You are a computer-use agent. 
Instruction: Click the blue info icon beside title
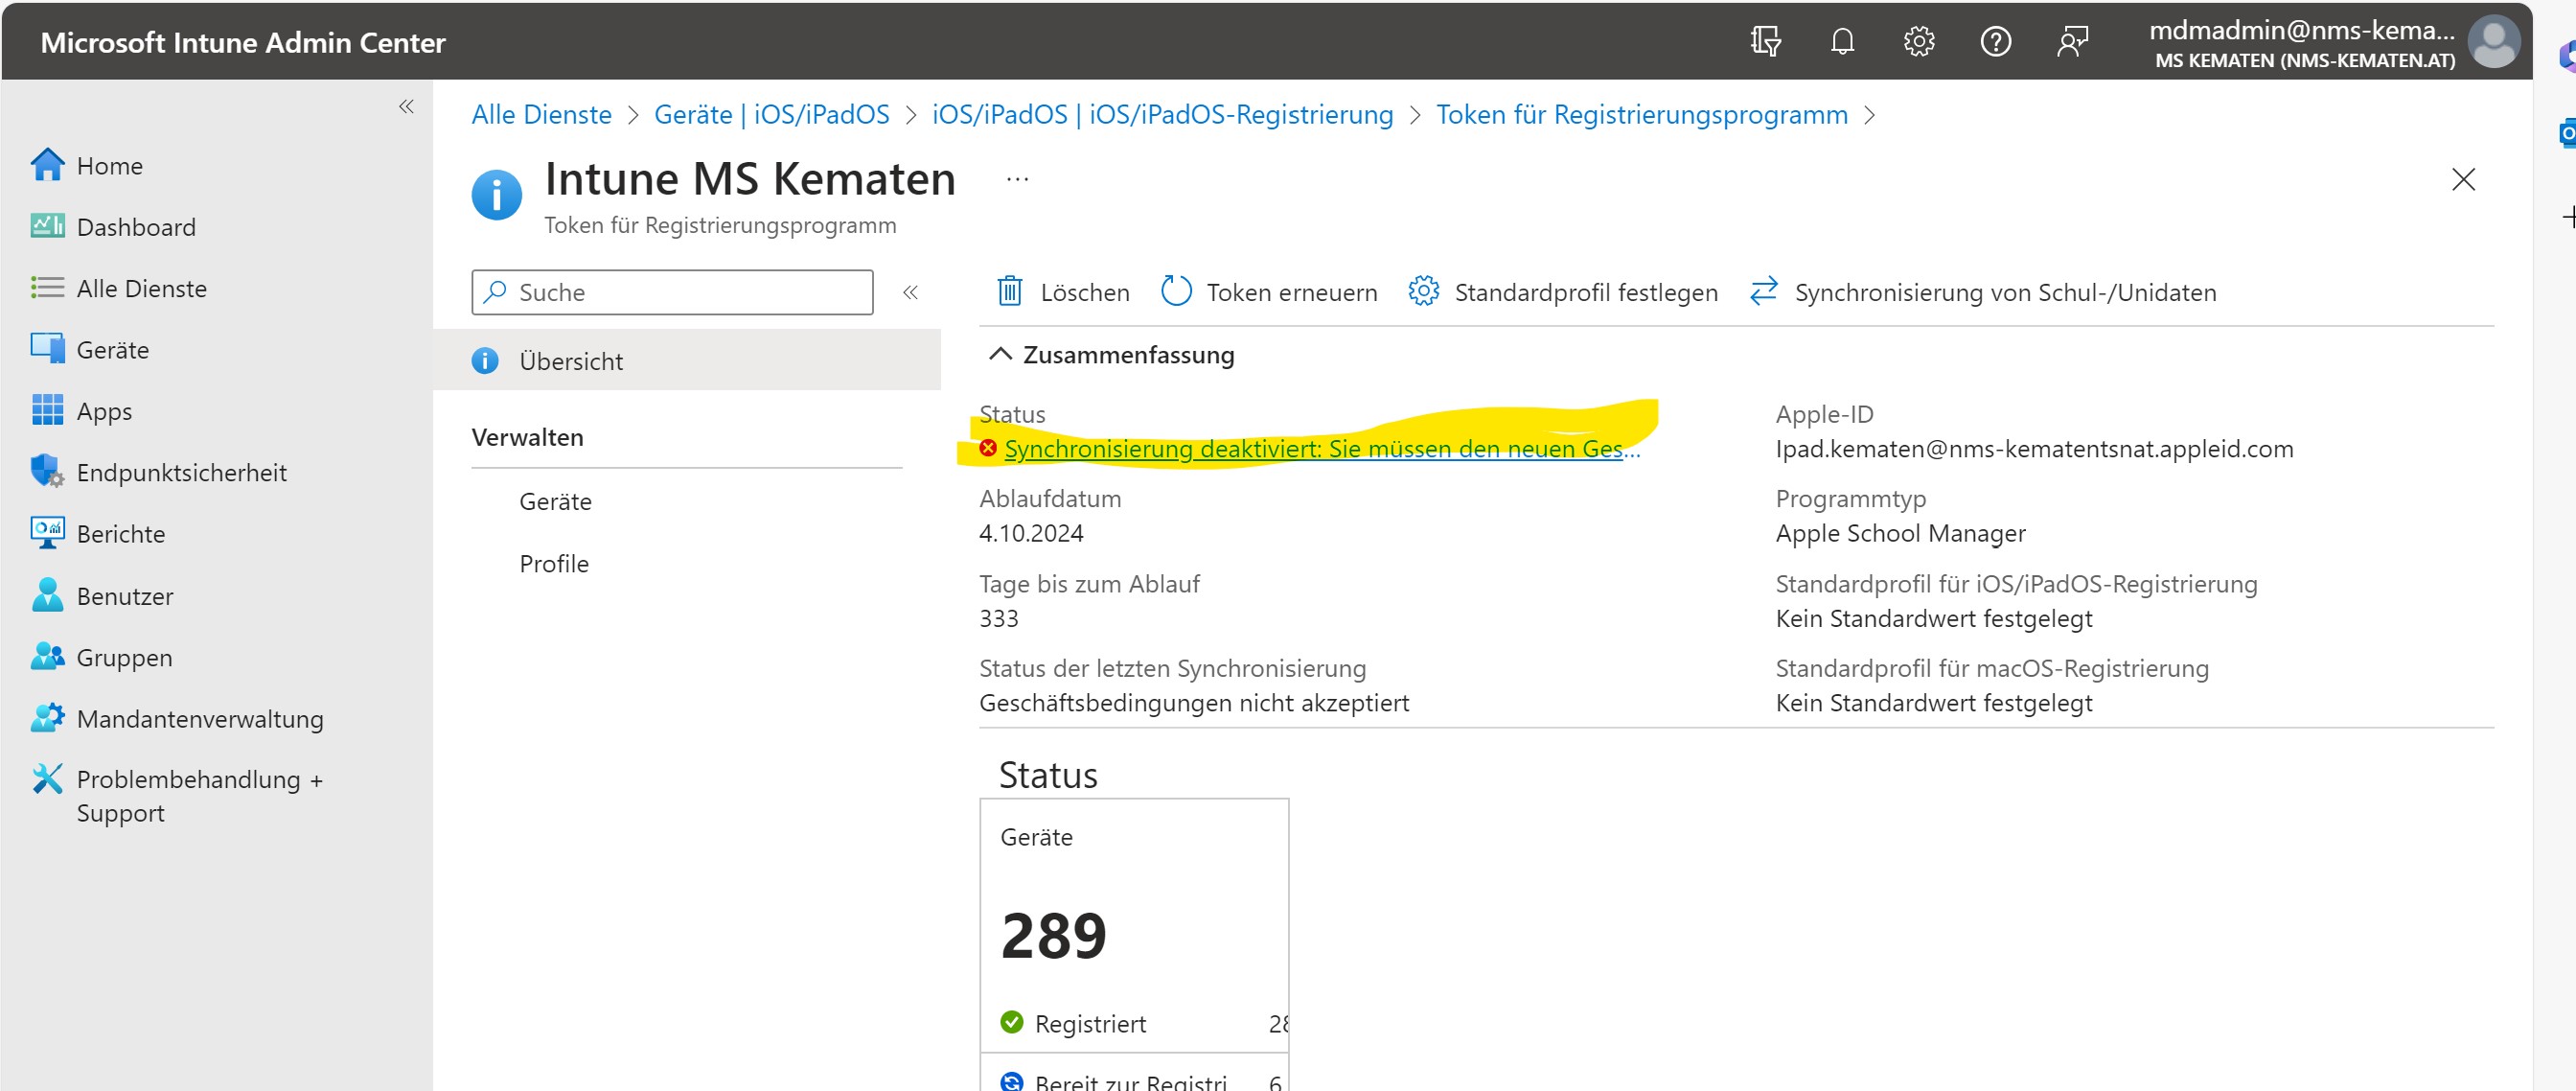click(496, 195)
